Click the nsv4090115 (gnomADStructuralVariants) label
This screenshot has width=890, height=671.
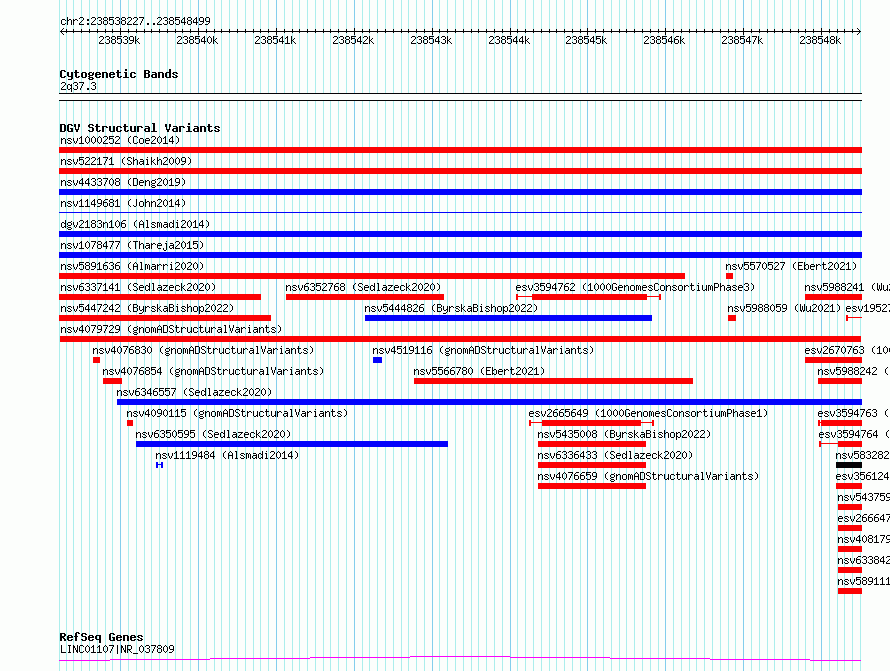coord(237,413)
